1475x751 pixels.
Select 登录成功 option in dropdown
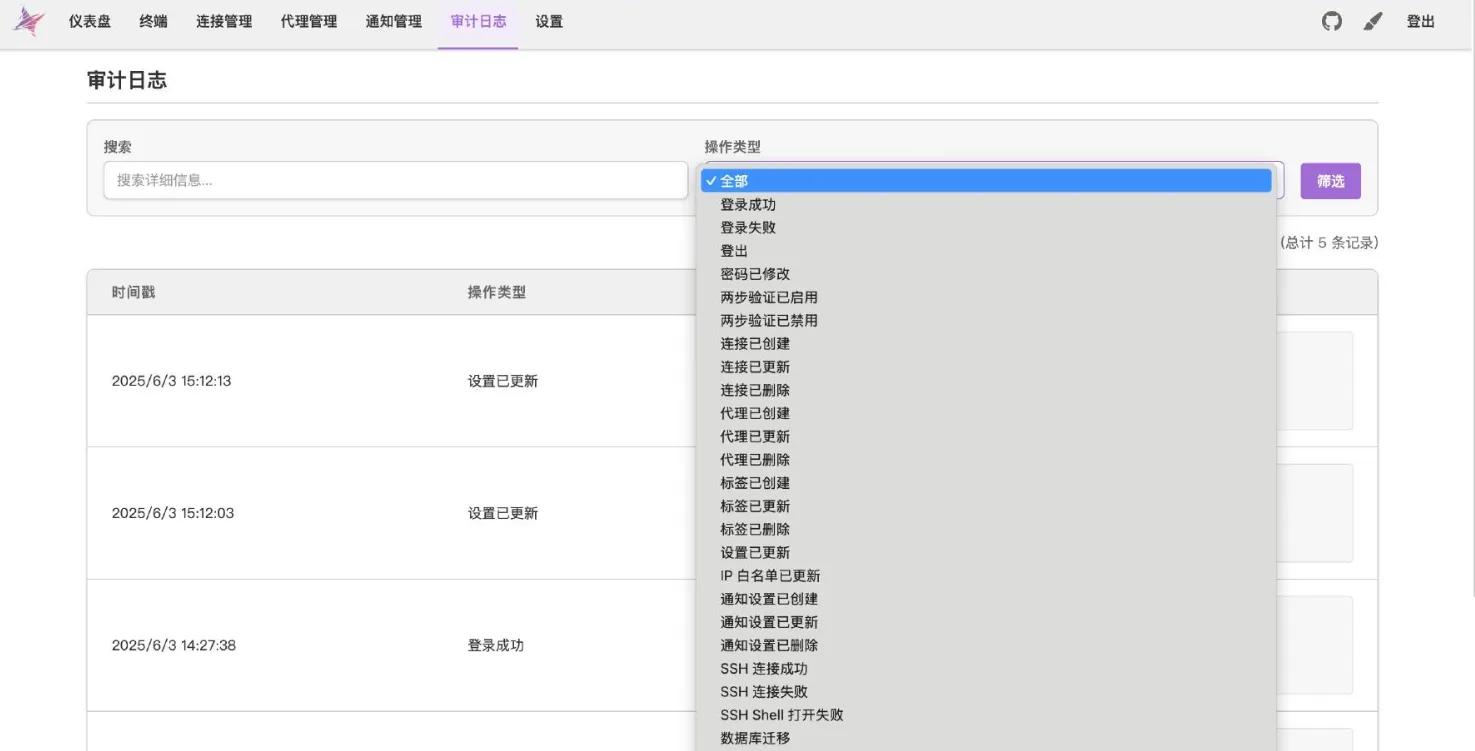(x=985, y=204)
